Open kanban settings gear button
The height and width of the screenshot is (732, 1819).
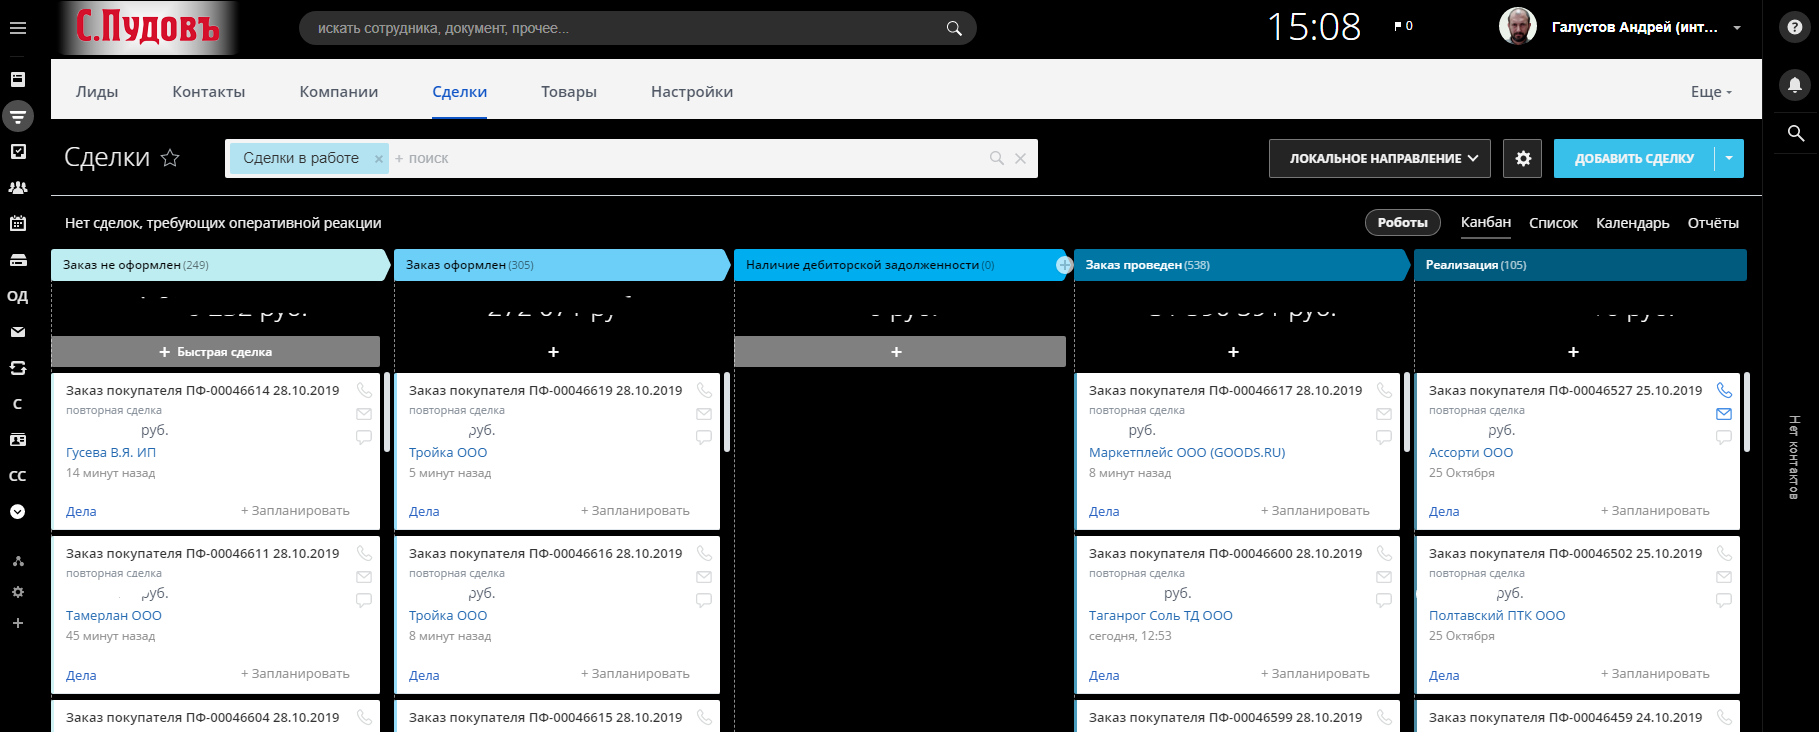[1523, 158]
